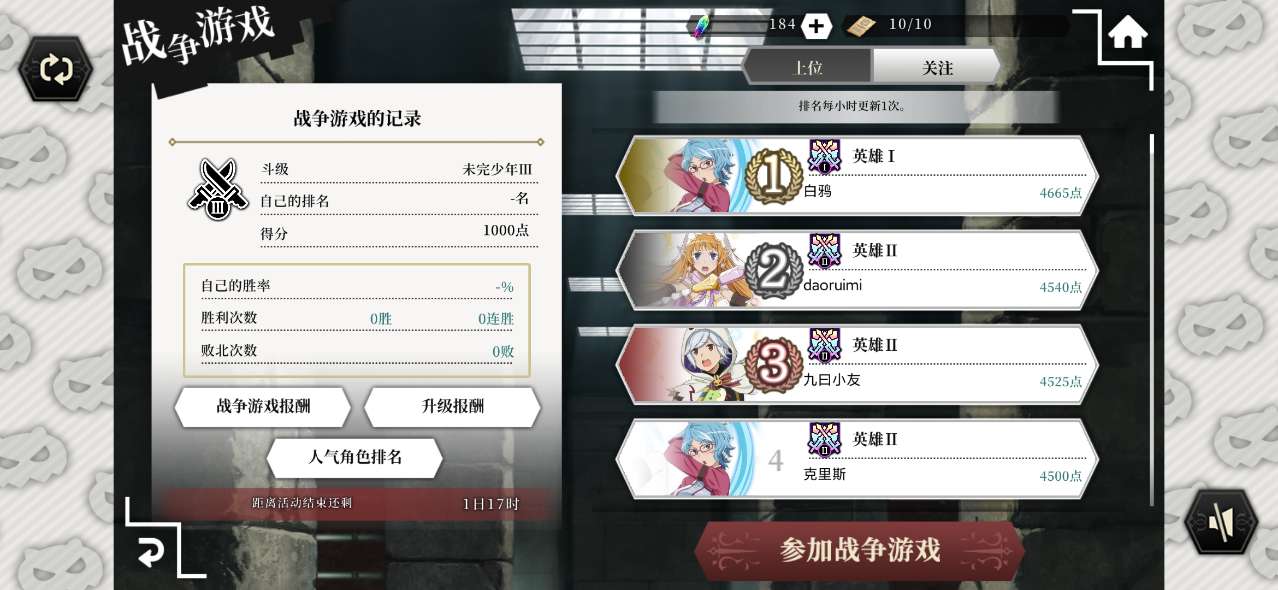Tap the ticket scroll icon beside 10/10
The image size is (1278, 590).
[860, 25]
